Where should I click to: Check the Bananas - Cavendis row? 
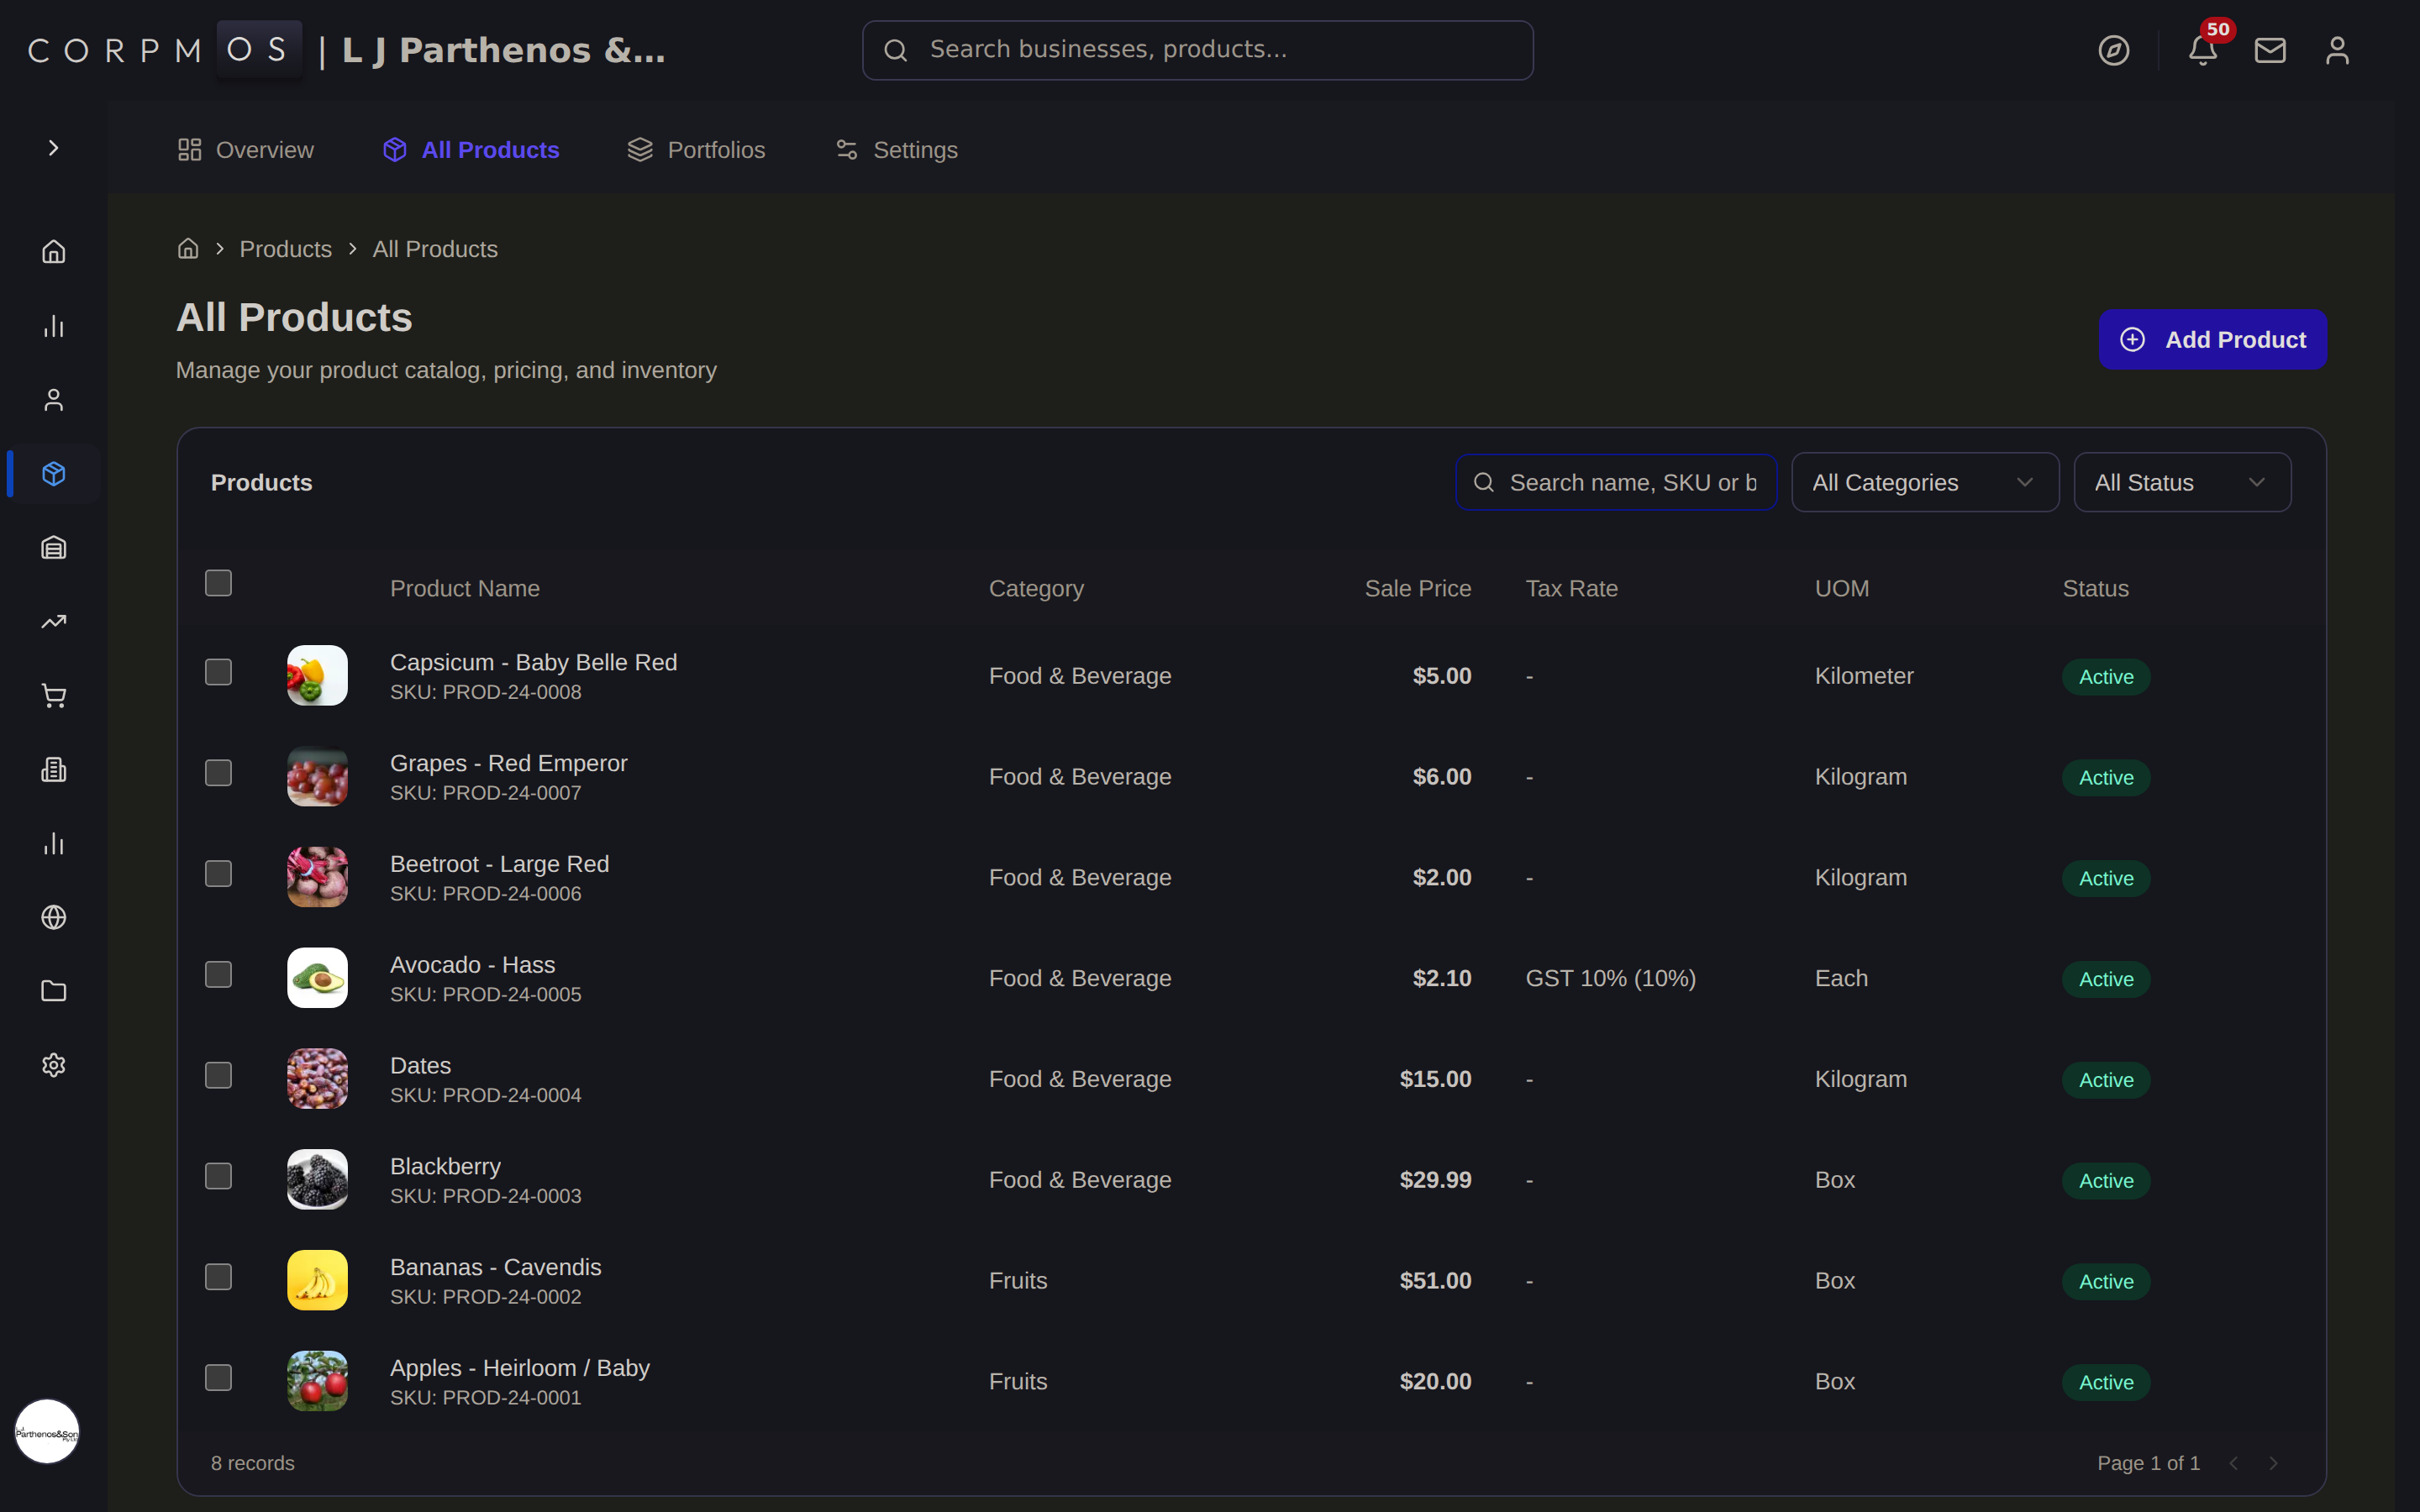(218, 1277)
